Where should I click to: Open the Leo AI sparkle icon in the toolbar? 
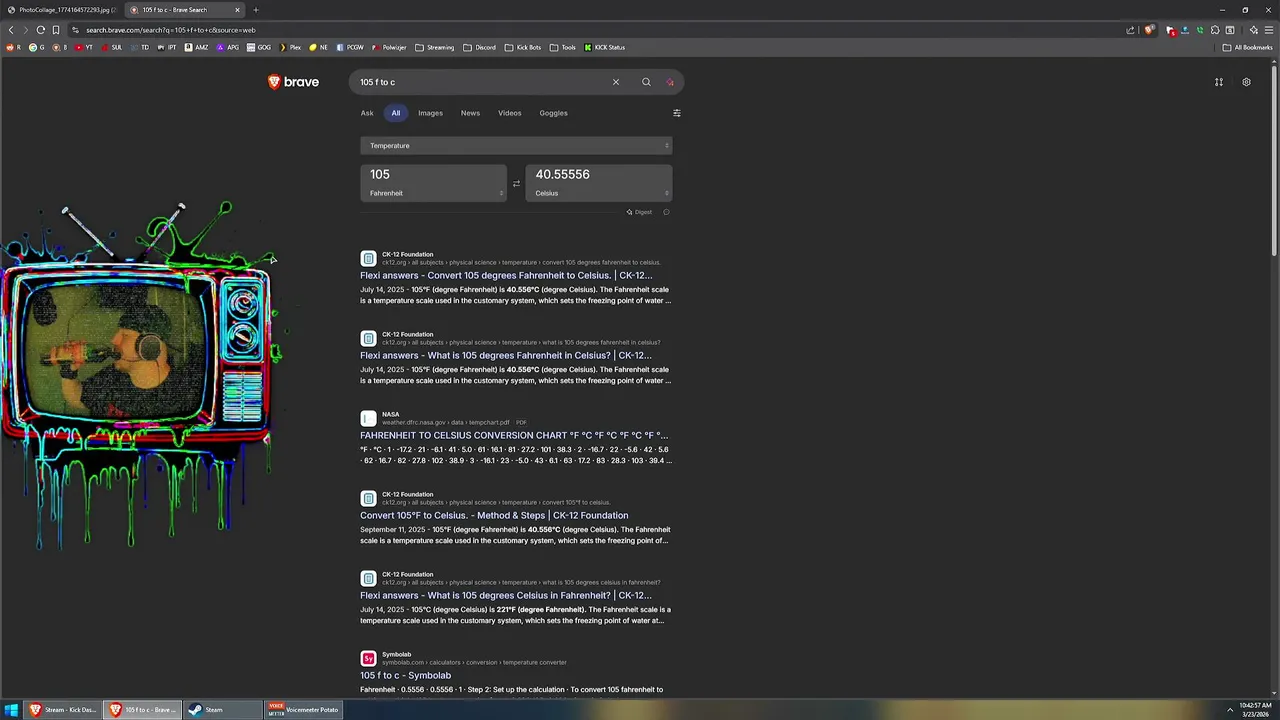point(1254,30)
